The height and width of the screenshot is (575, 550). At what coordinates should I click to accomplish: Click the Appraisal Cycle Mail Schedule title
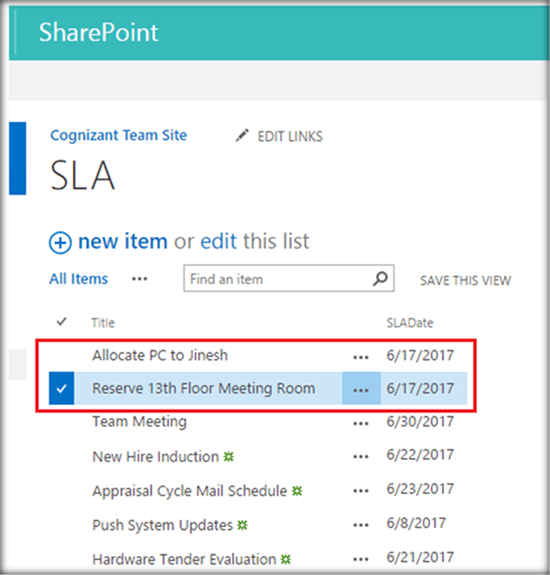coord(190,491)
